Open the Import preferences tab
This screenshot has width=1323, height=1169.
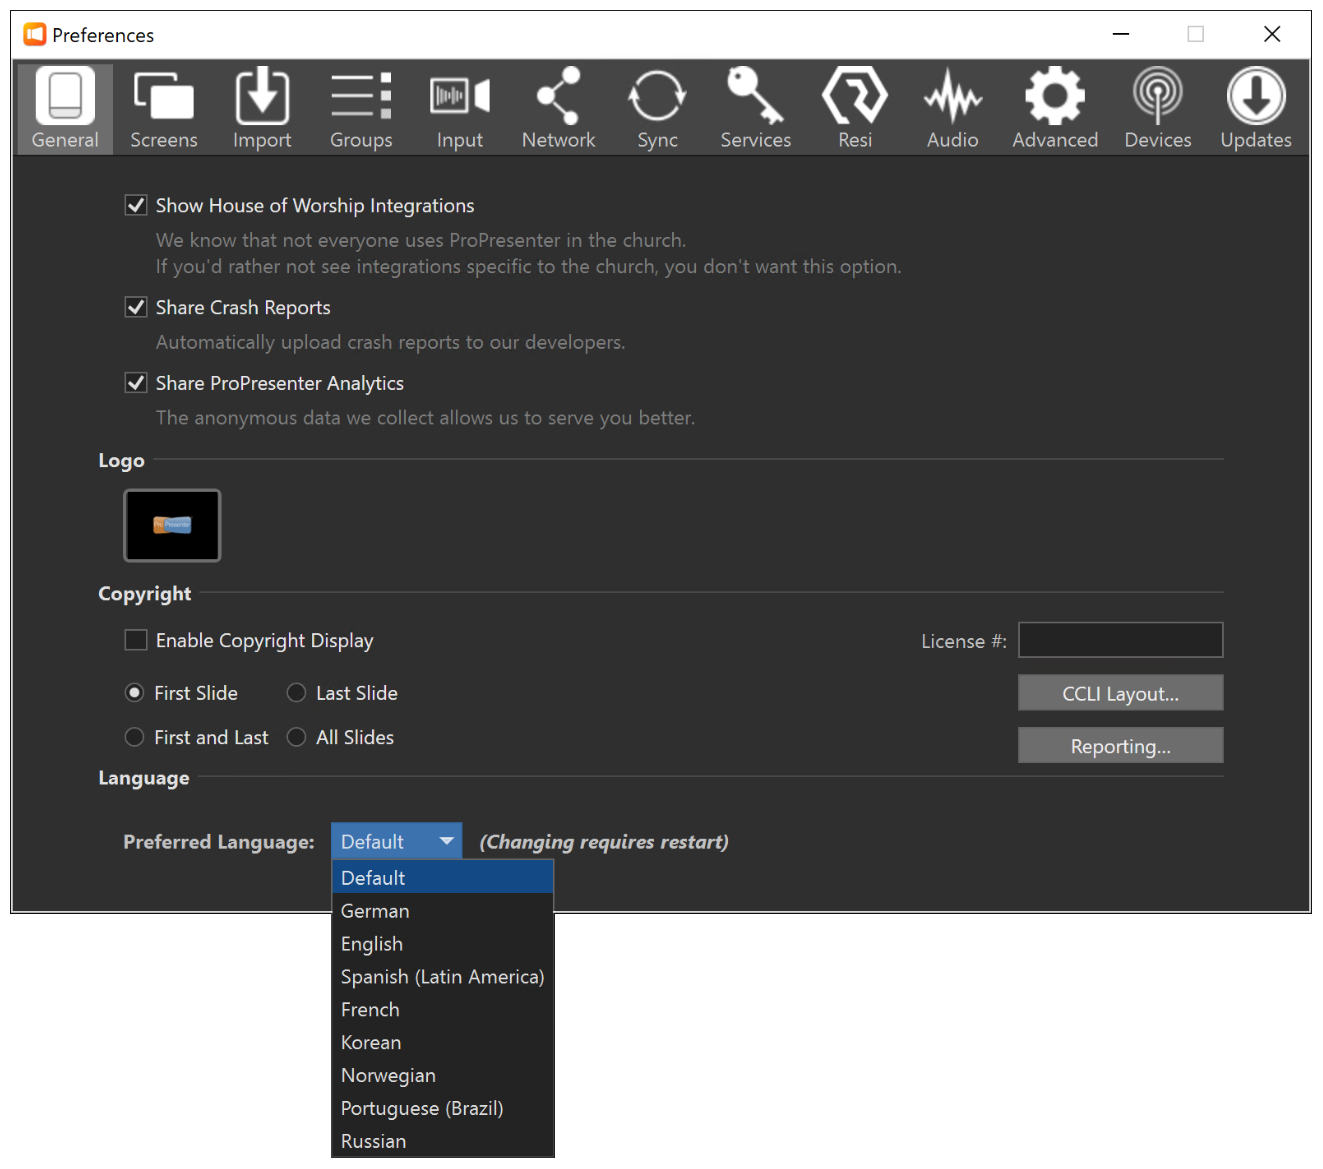click(x=262, y=108)
